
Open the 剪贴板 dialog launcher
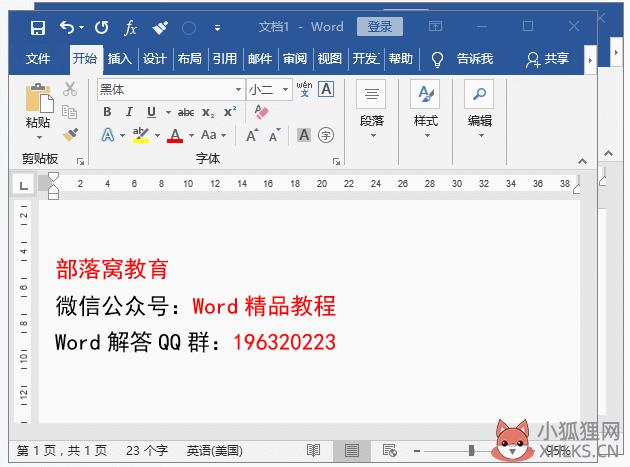[x=80, y=161]
